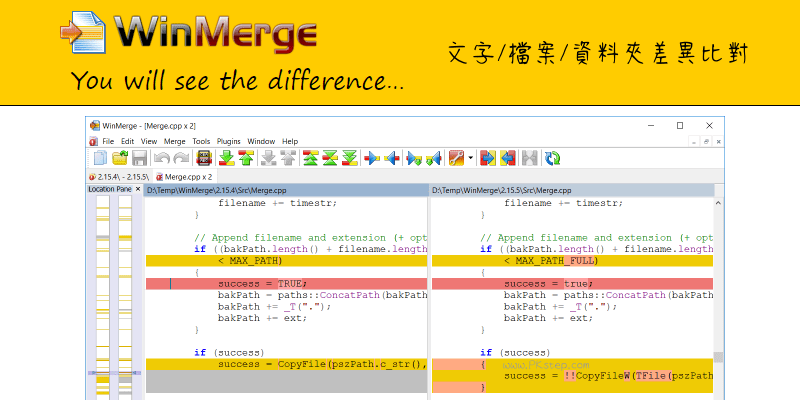This screenshot has height=400, width=800.
Task: Click All Left copy icon
Action: pos(508,158)
